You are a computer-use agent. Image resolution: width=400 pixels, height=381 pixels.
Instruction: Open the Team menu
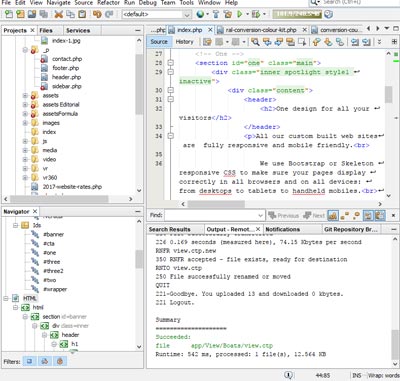tap(168, 3)
